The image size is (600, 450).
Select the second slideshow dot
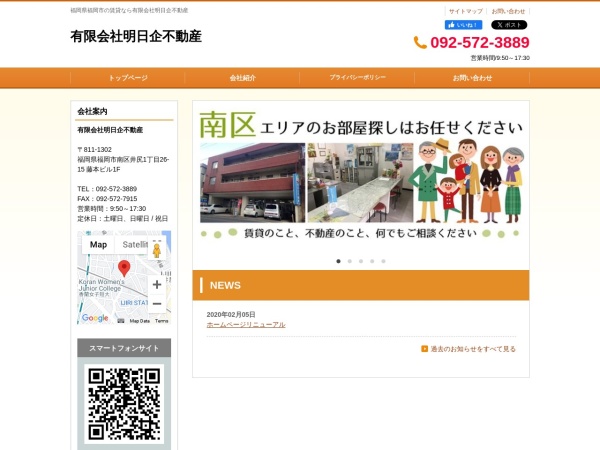(349, 261)
